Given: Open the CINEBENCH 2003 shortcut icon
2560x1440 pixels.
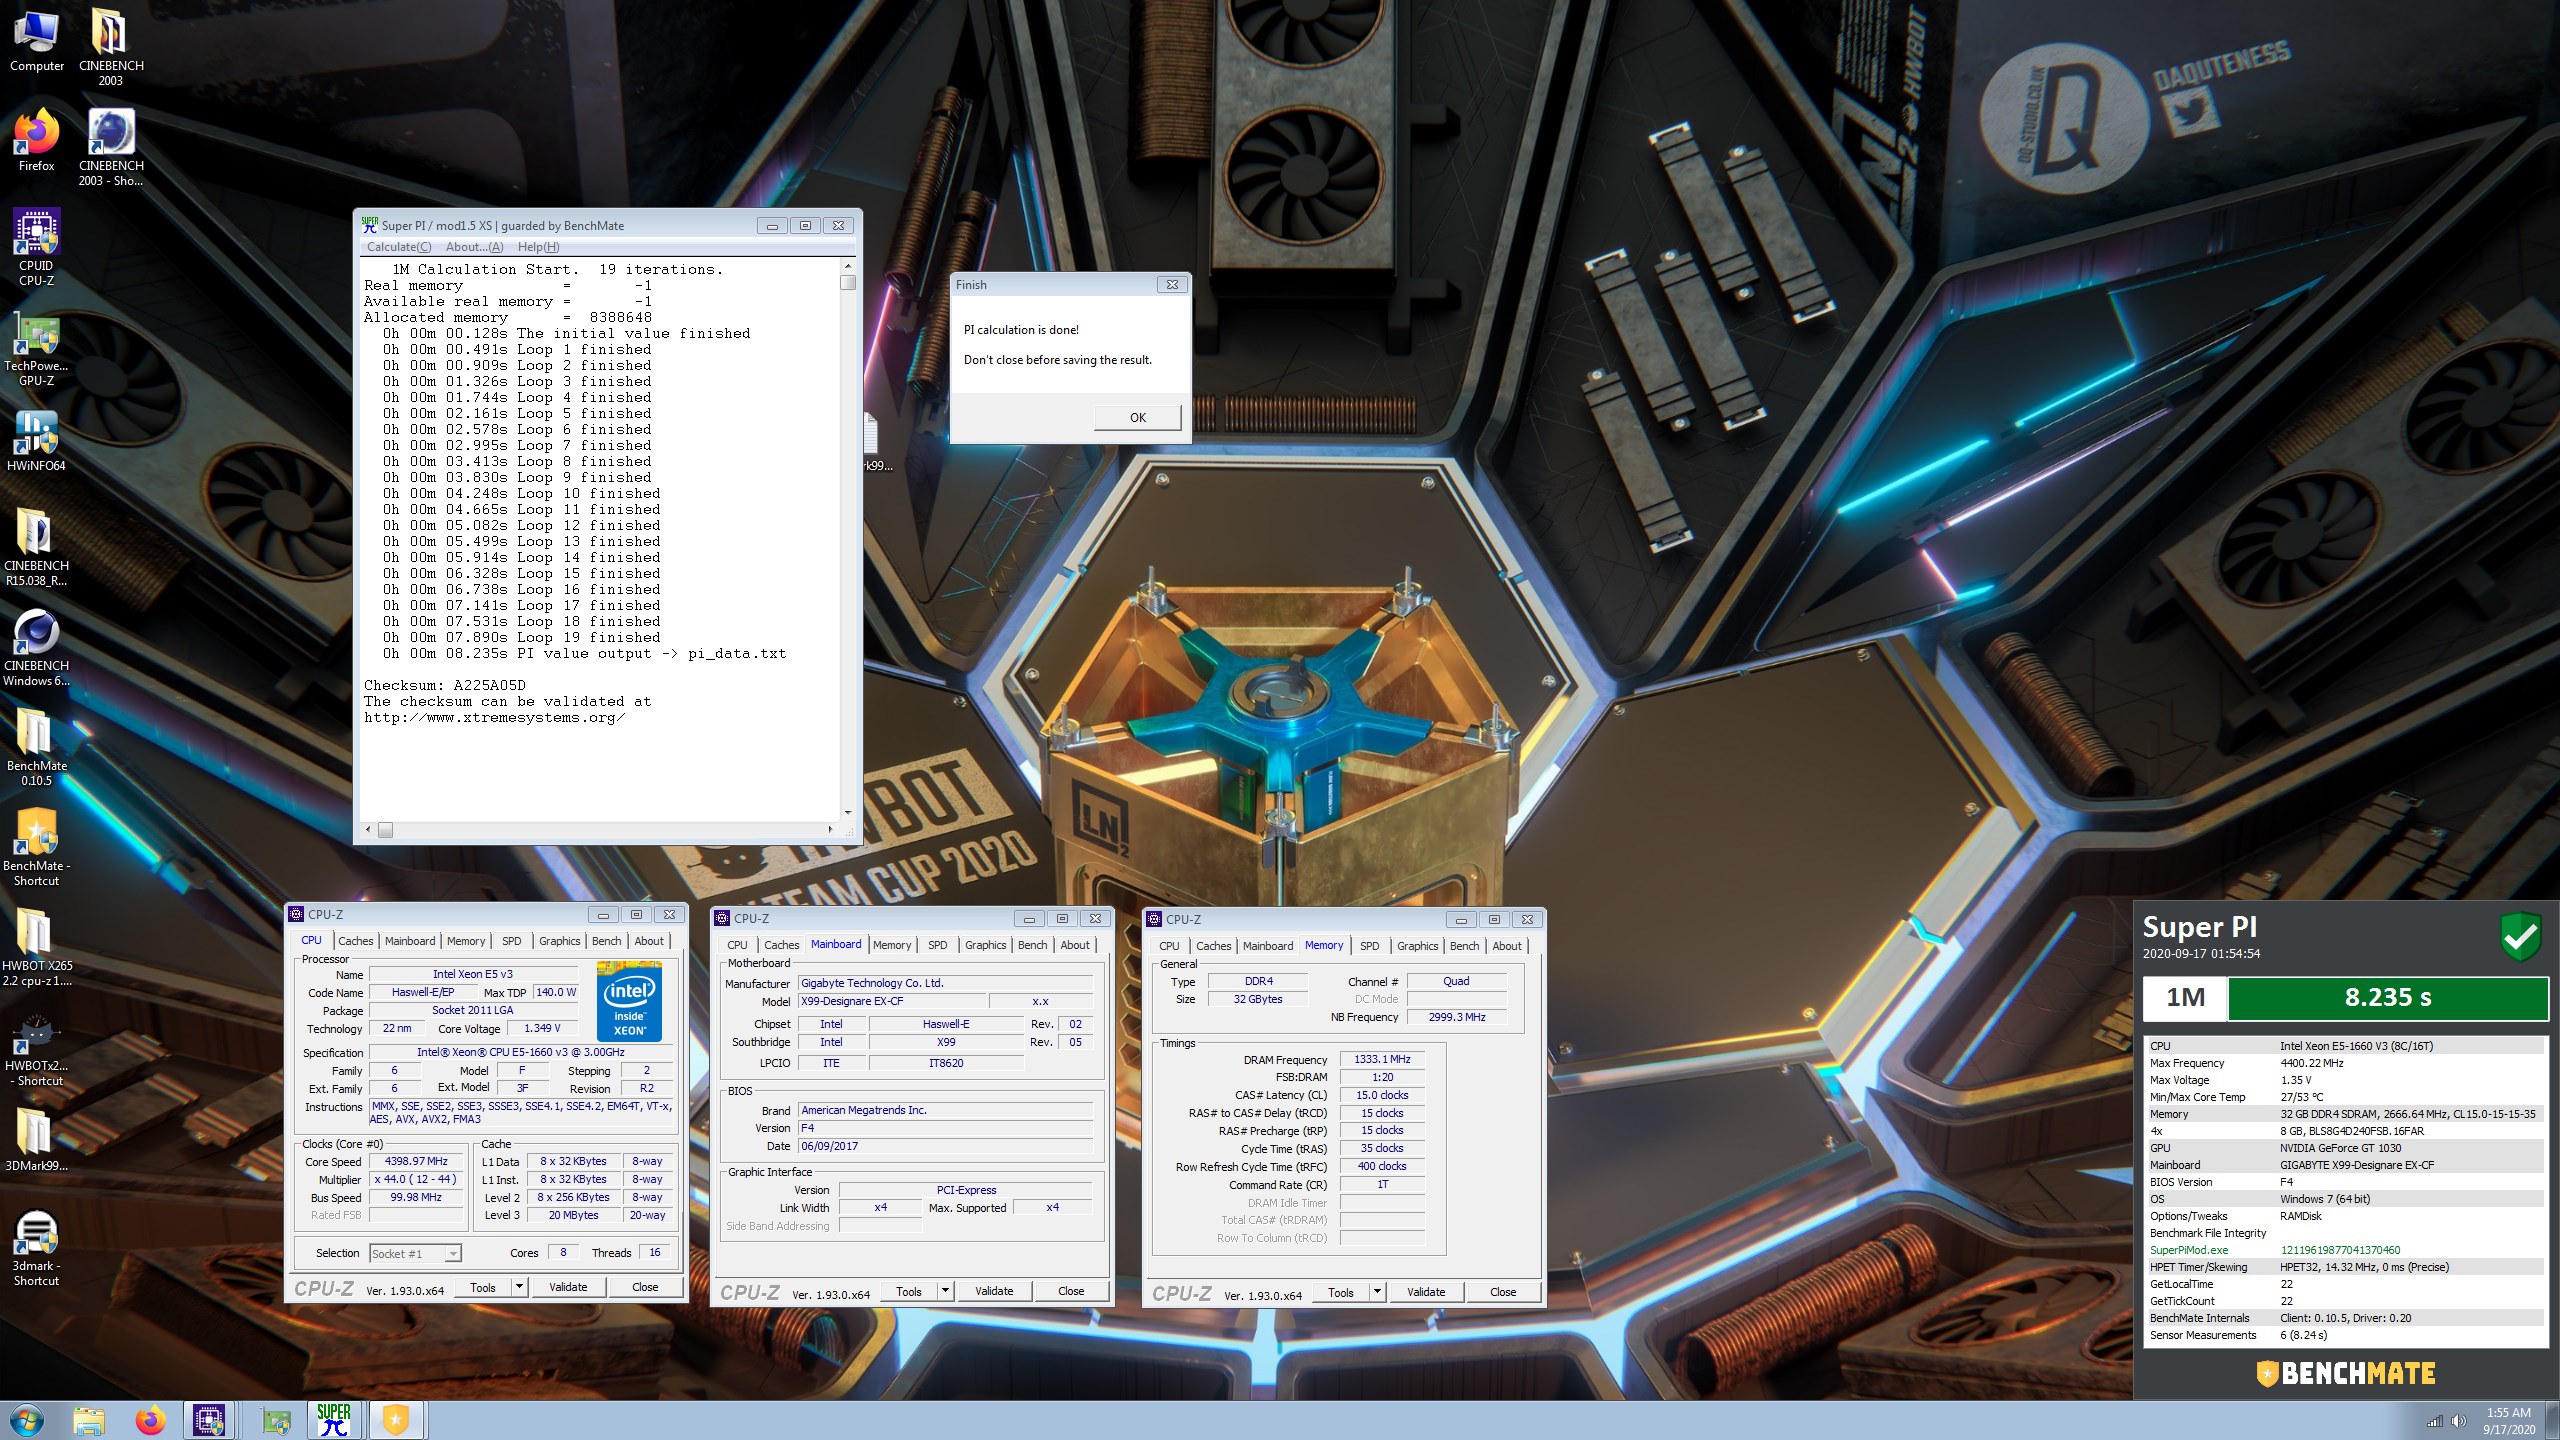Looking at the screenshot, I should [x=110, y=147].
